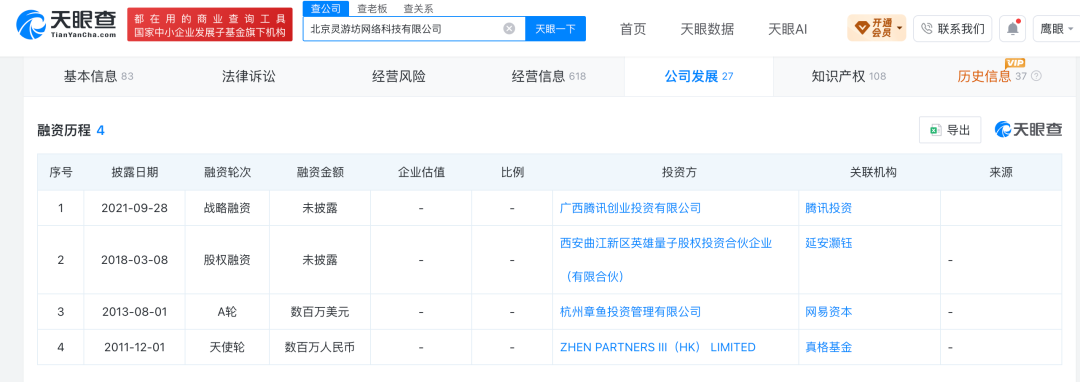The image size is (1080, 382).
Task: Open related institution 延安灏钰
Action: click(x=829, y=242)
